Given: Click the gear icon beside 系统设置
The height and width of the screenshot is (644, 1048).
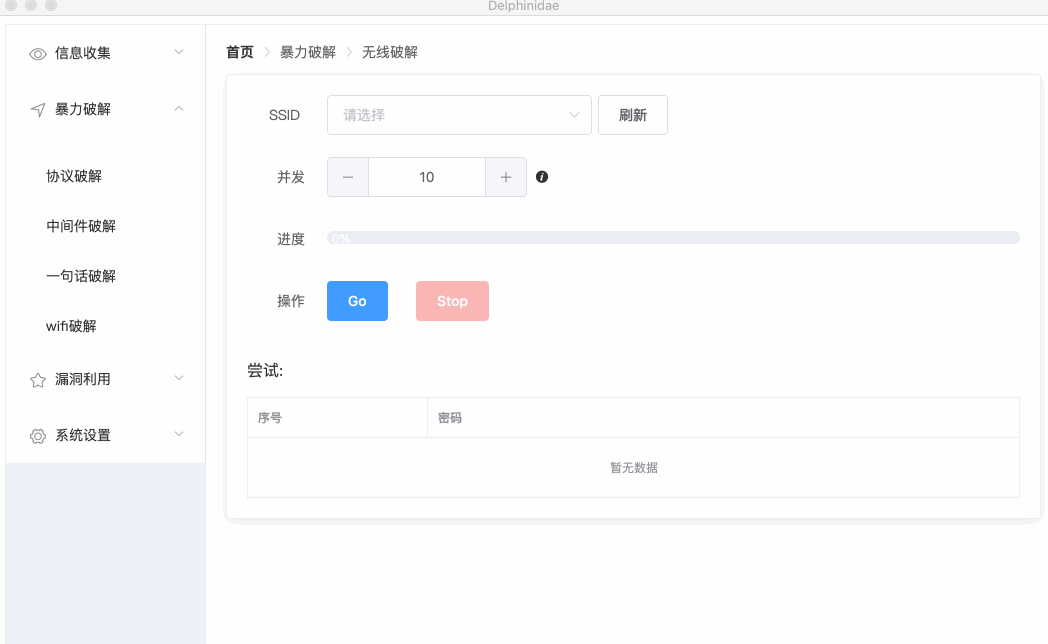Looking at the screenshot, I should click(38, 436).
